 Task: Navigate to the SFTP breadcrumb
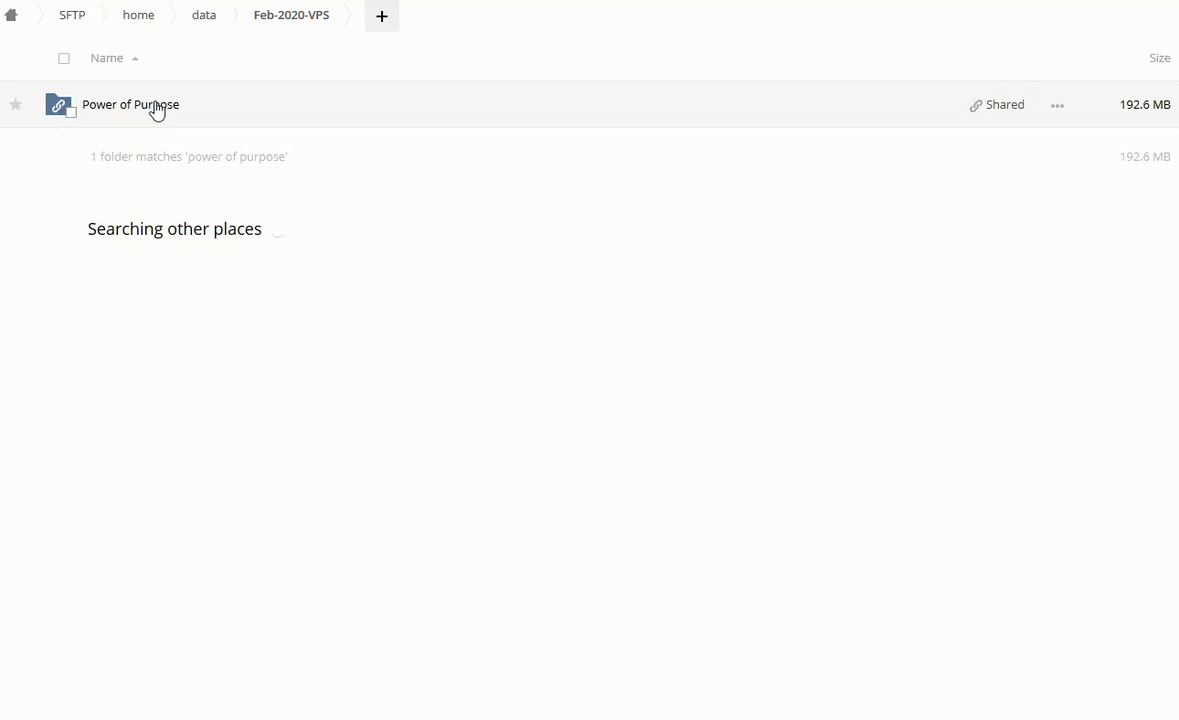72,15
